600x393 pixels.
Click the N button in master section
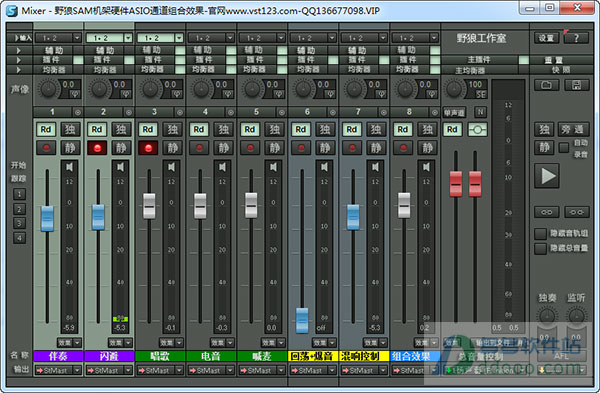[x=480, y=112]
